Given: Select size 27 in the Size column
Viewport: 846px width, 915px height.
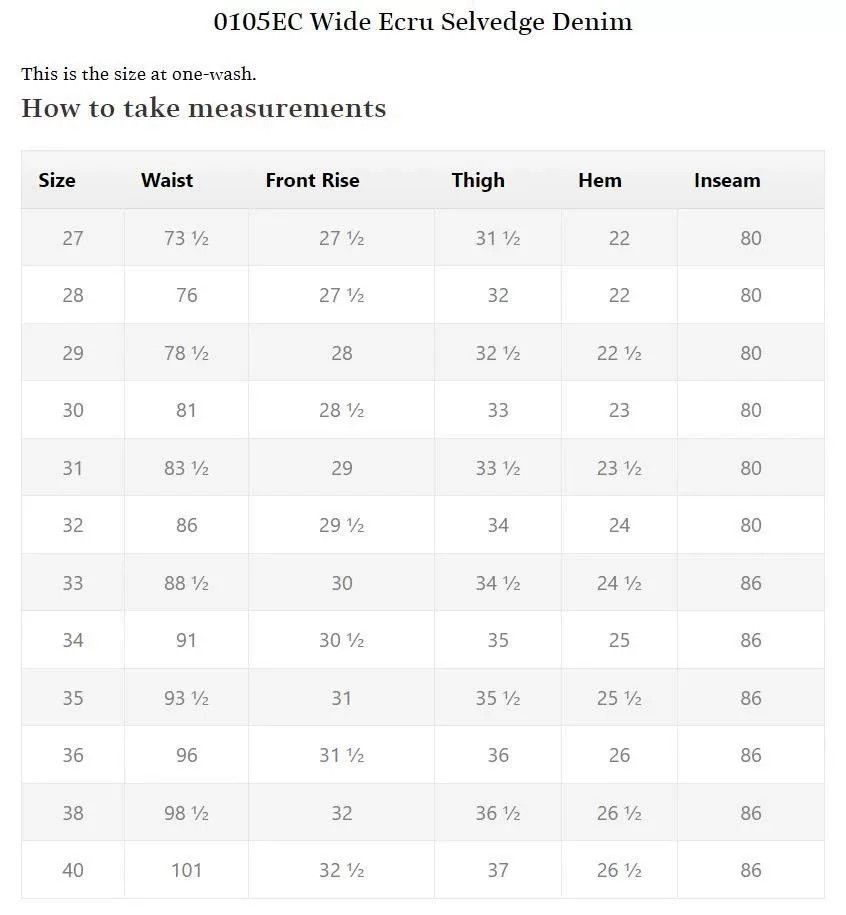Looking at the screenshot, I should pyautogui.click(x=73, y=238).
